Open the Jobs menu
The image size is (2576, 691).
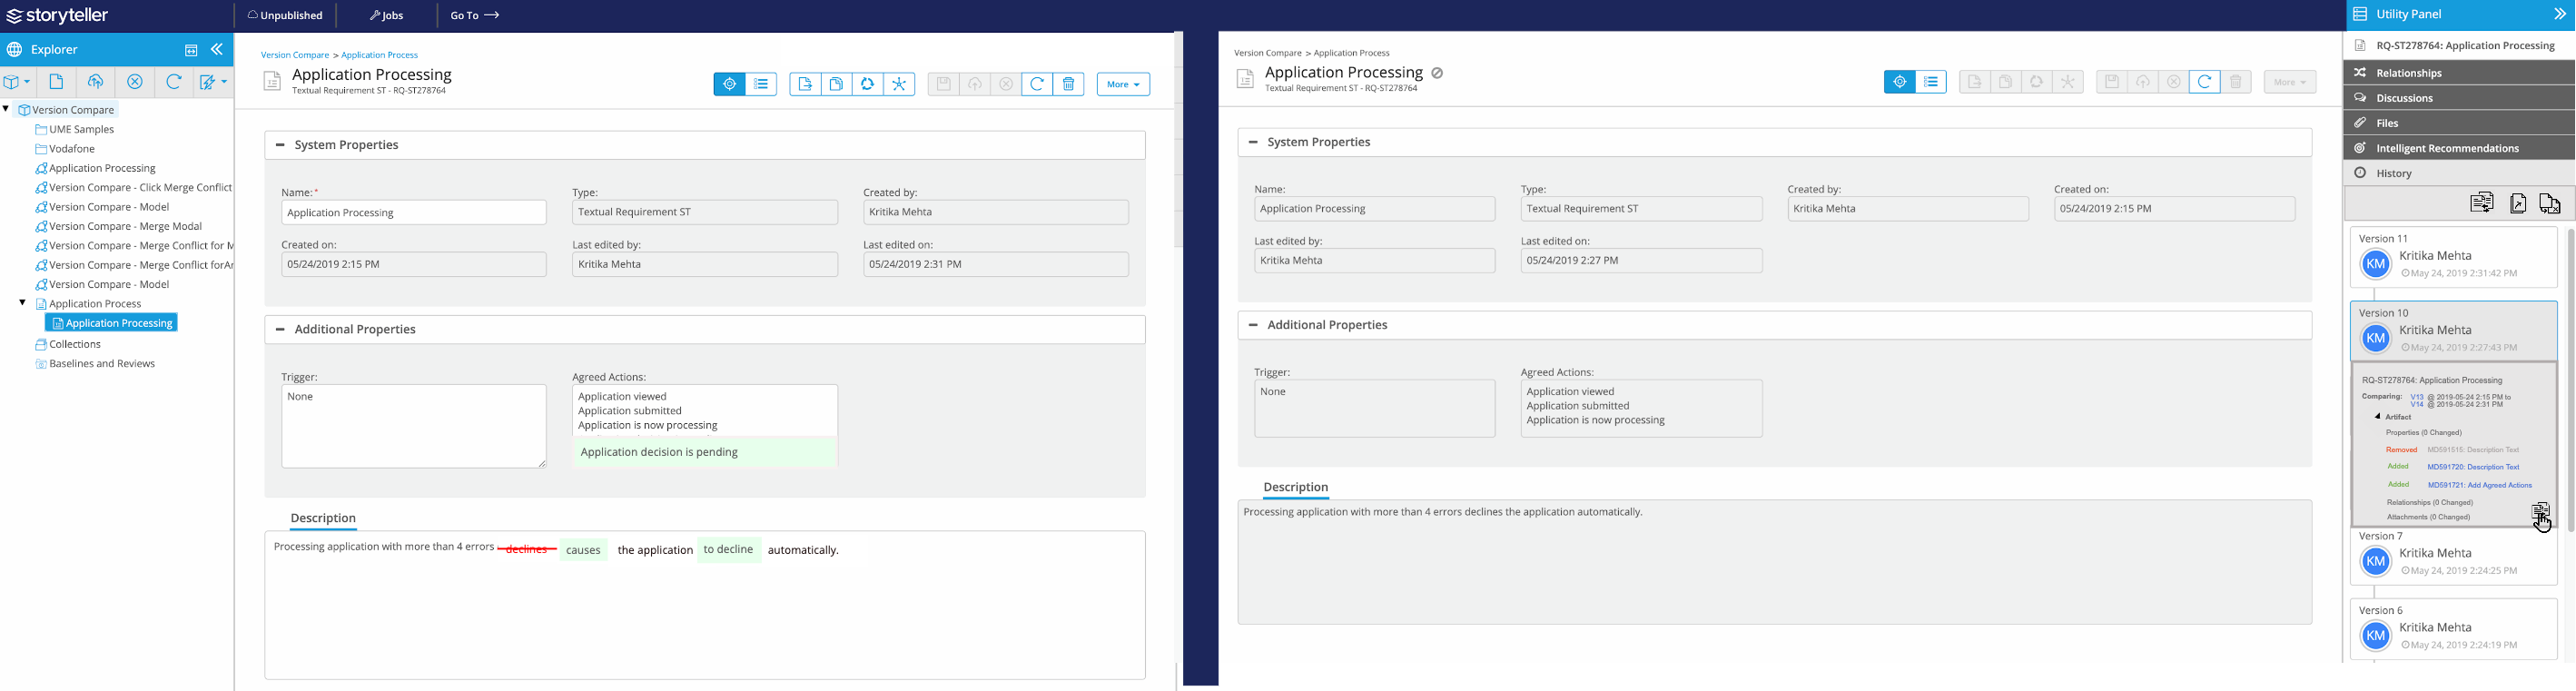point(386,15)
